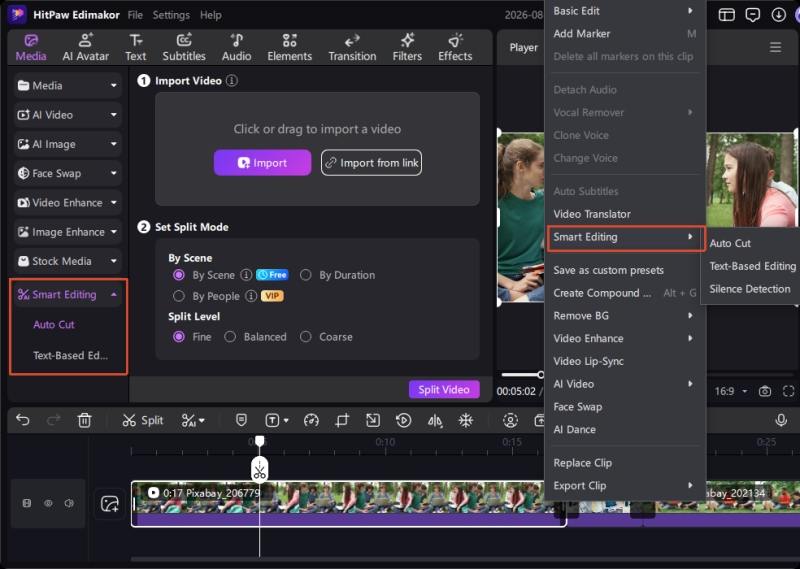Click the purple Import button
The width and height of the screenshot is (800, 569).
(262, 163)
